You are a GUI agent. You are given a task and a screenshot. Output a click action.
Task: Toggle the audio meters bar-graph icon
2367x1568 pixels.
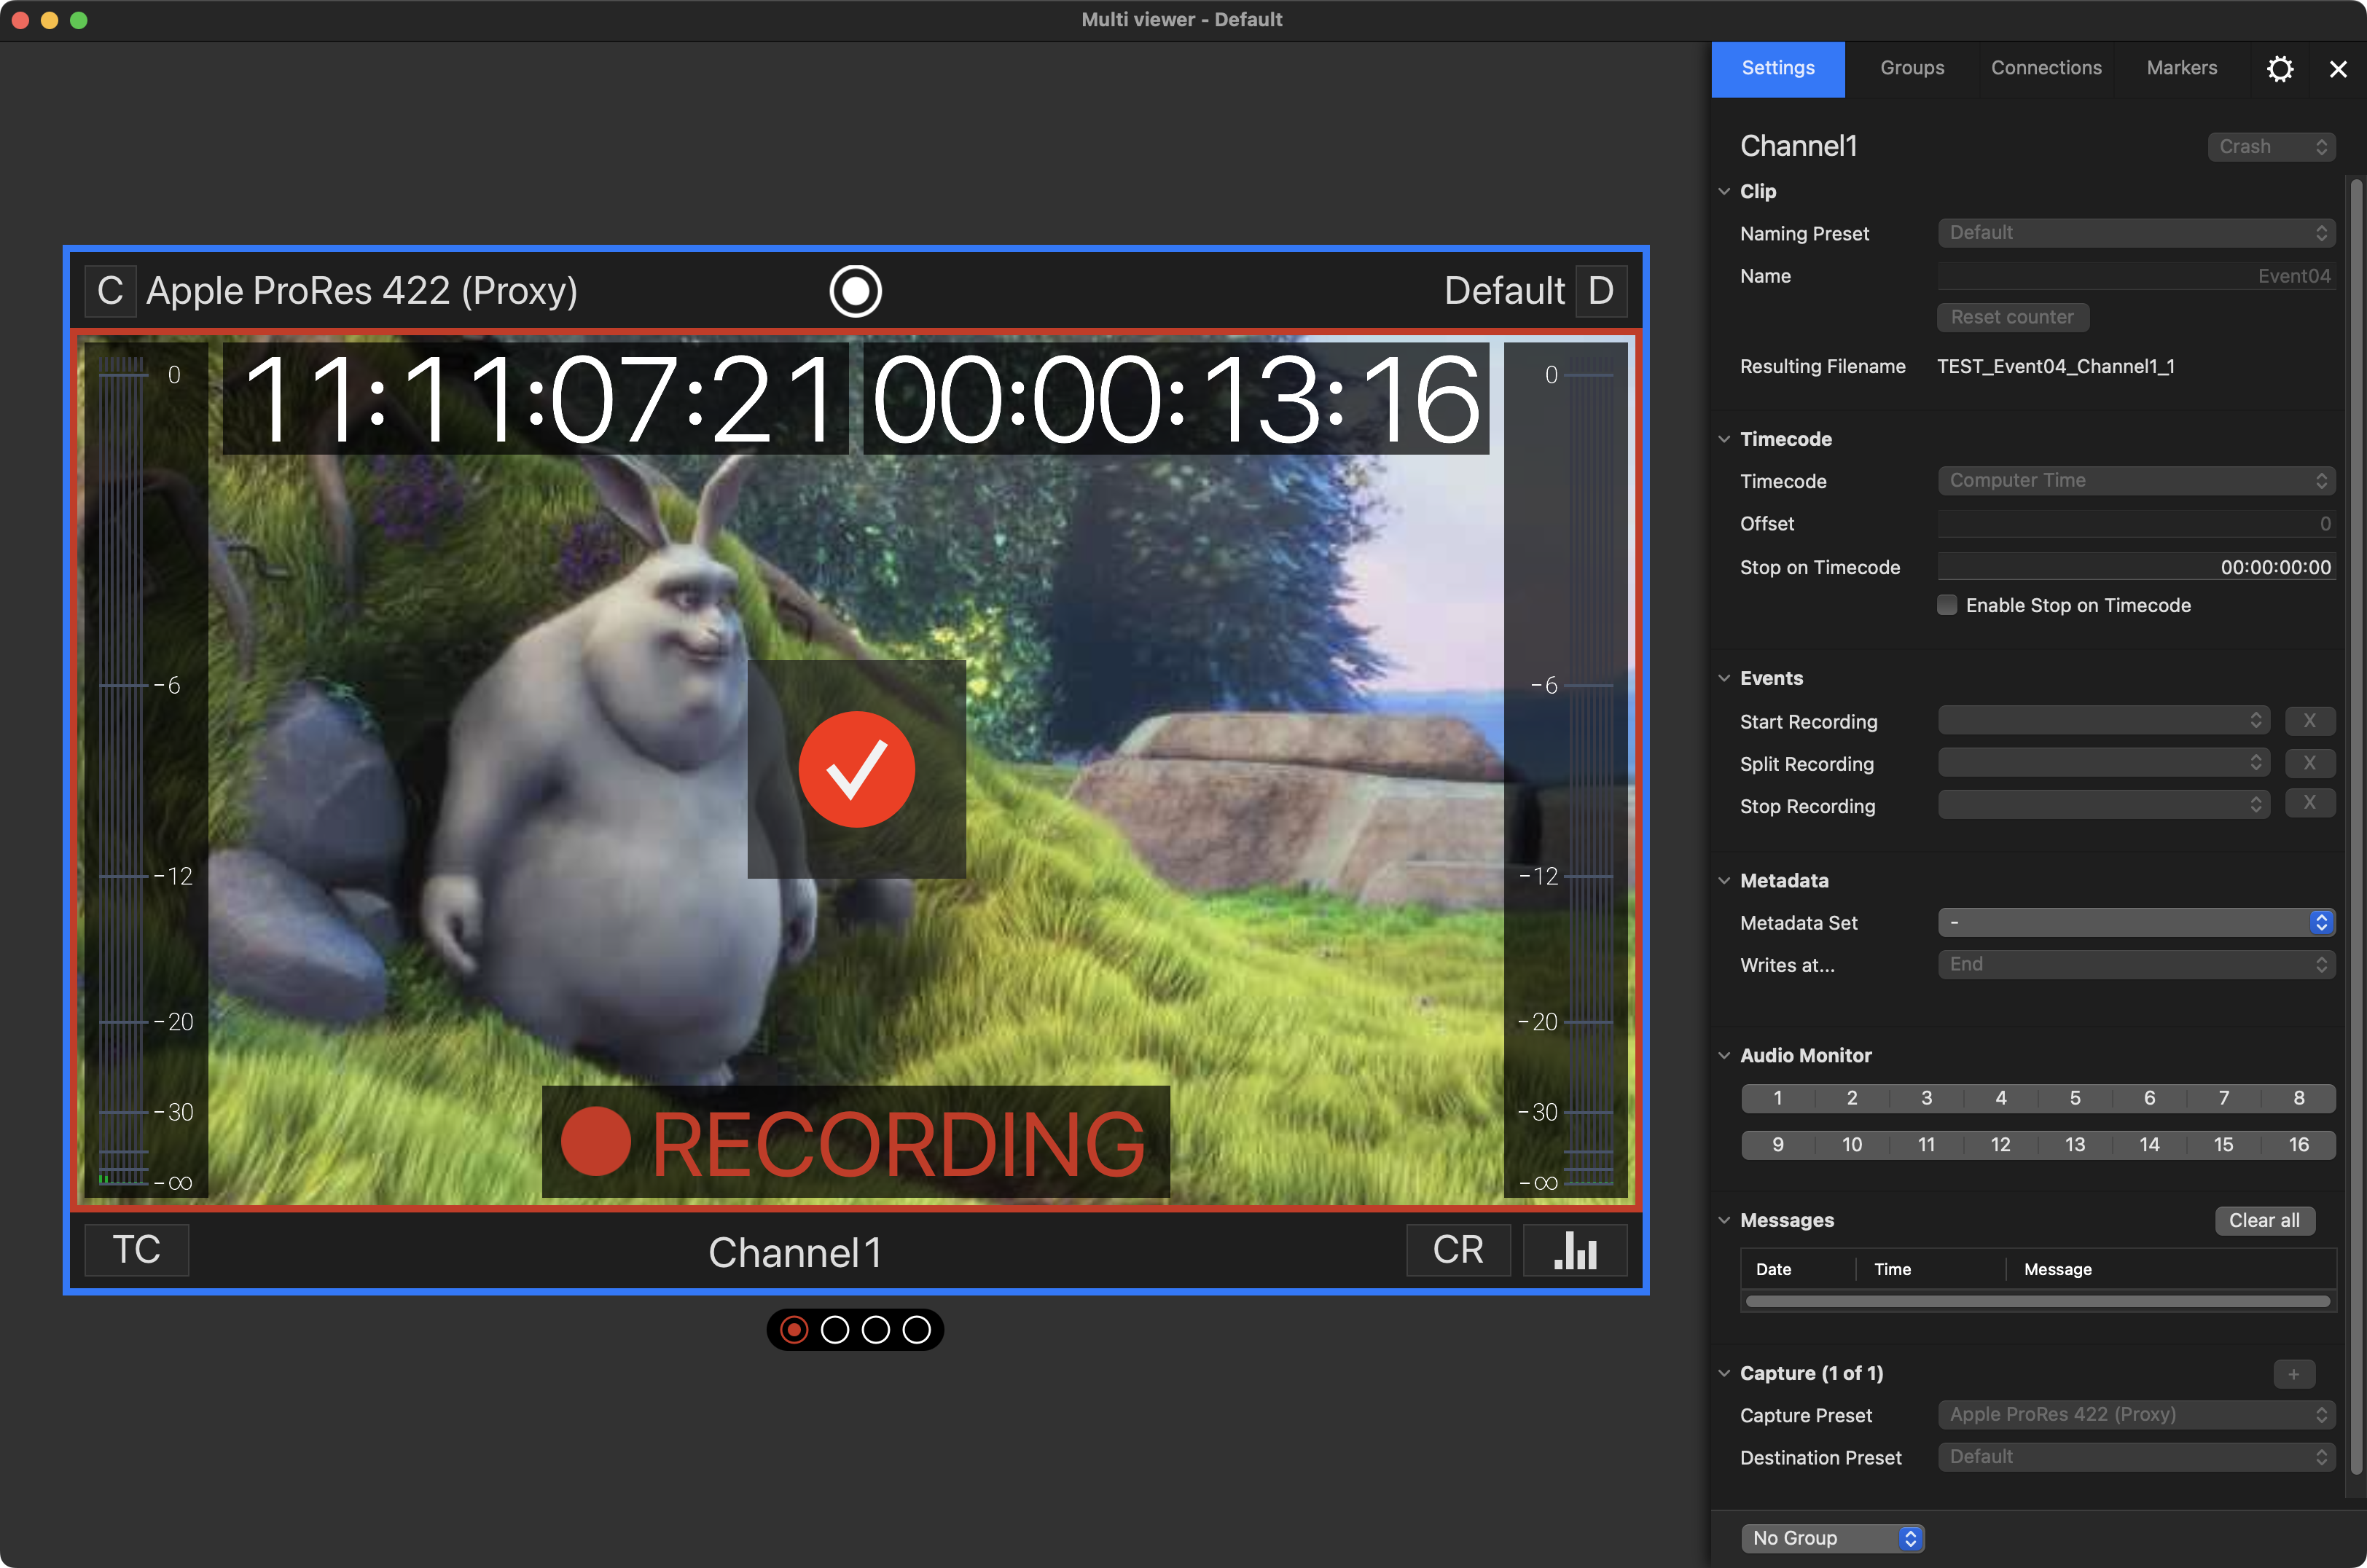(x=1575, y=1250)
